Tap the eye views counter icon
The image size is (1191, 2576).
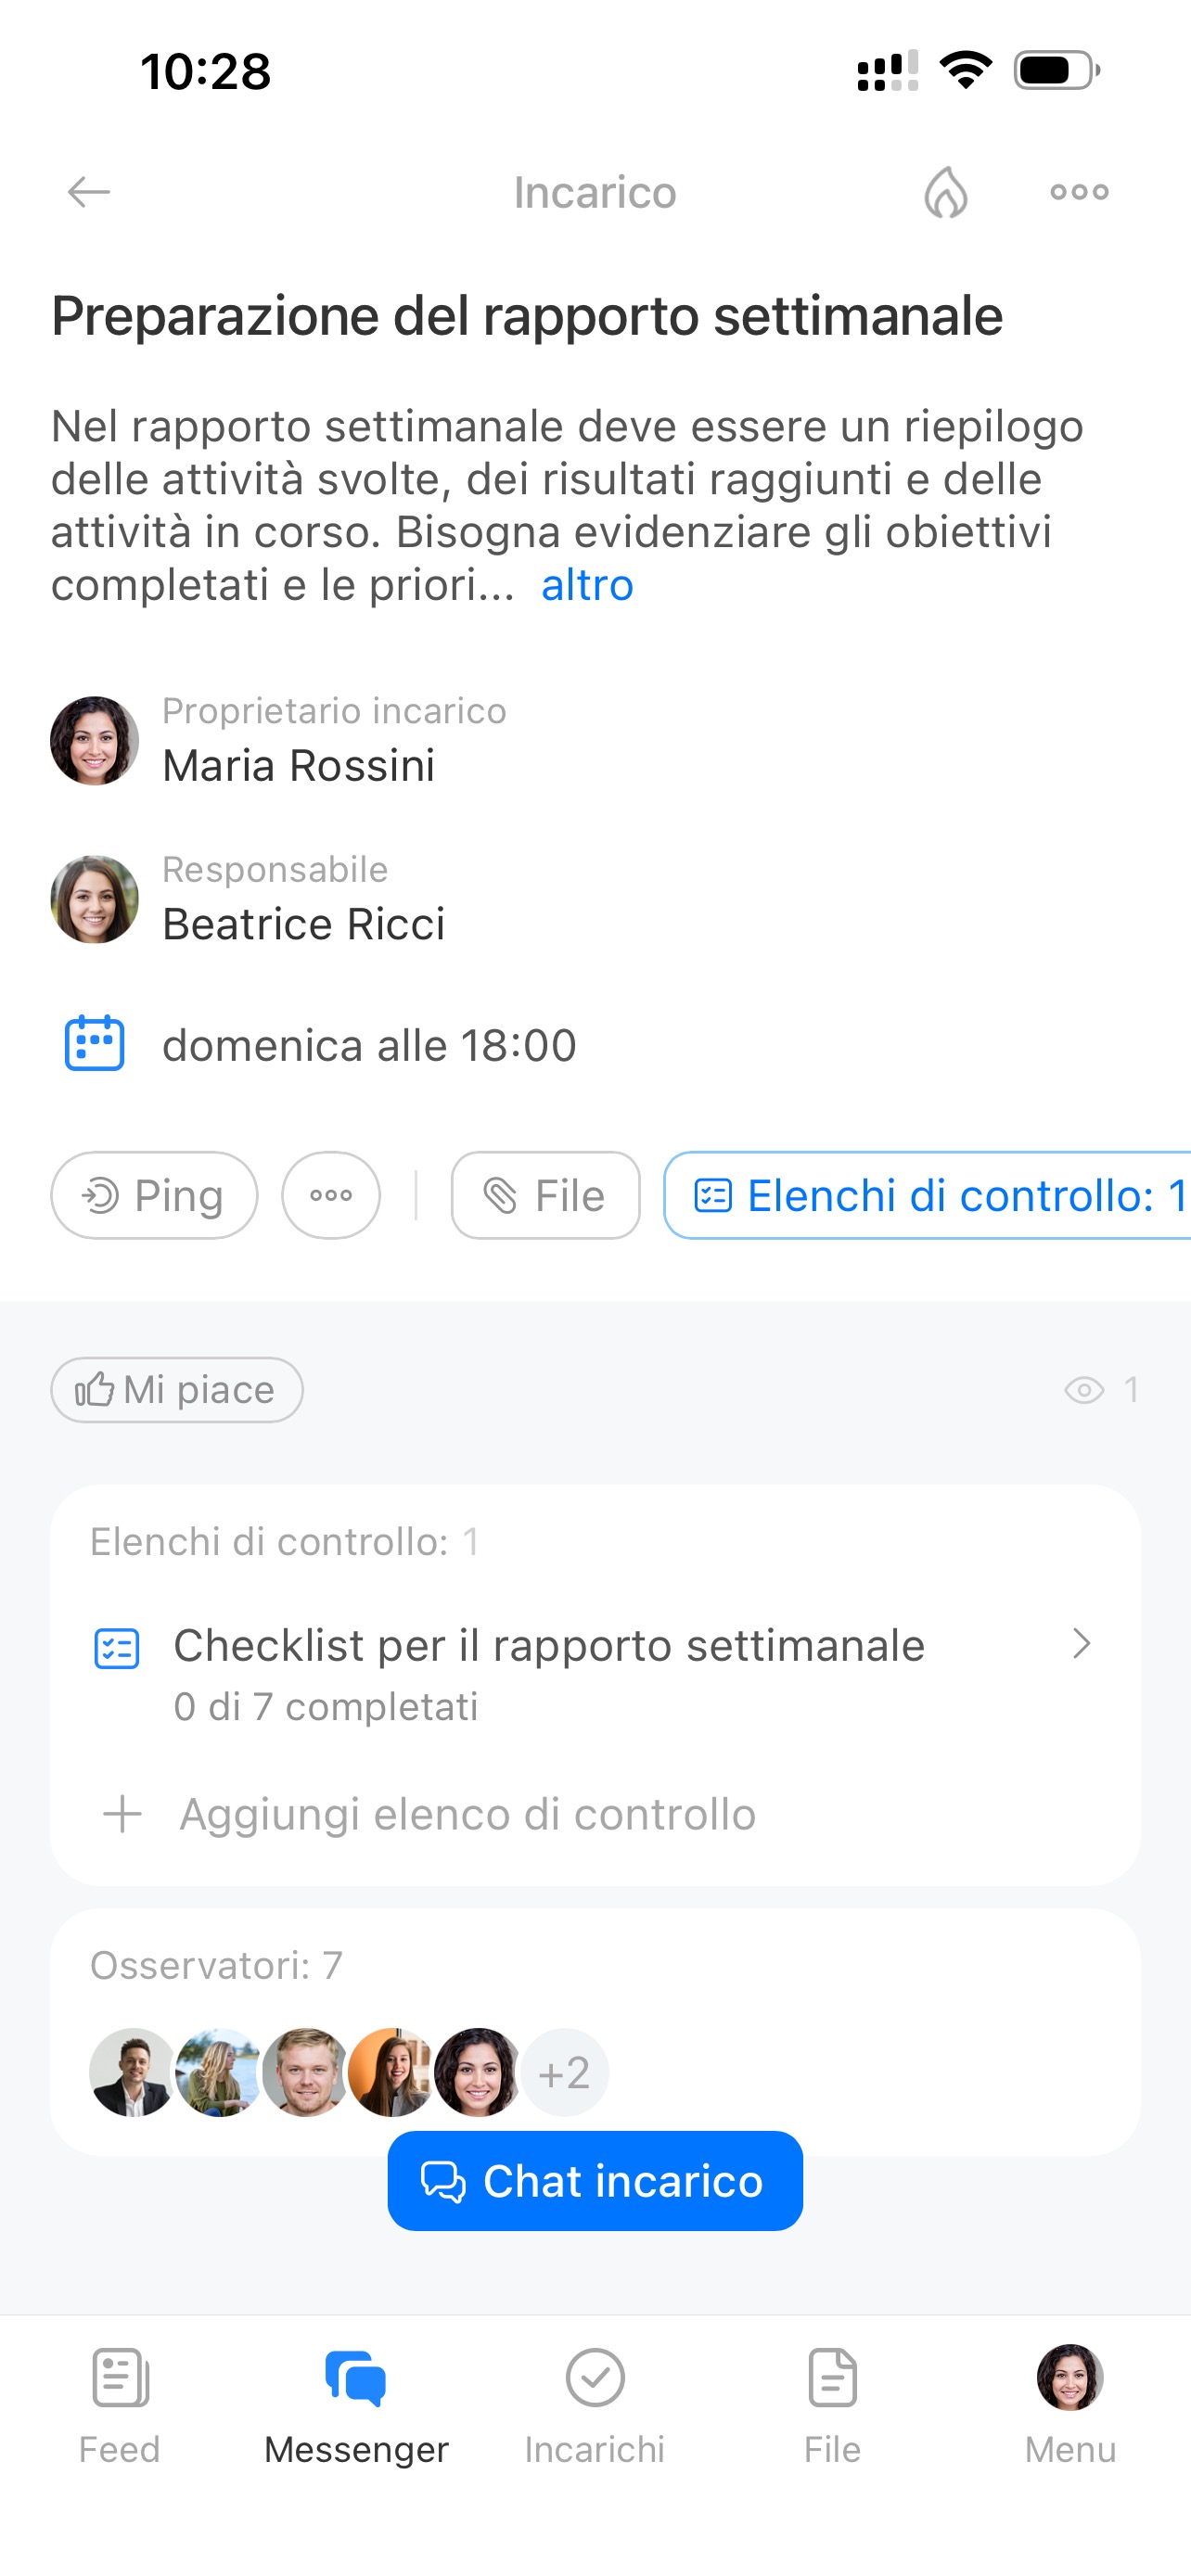pos(1084,1390)
